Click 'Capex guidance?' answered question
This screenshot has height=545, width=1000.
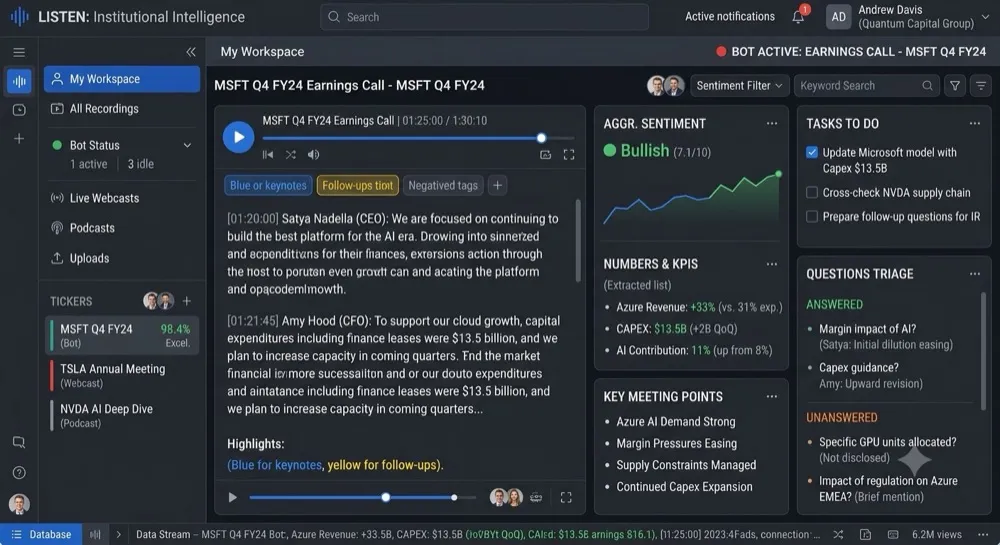coord(858,368)
